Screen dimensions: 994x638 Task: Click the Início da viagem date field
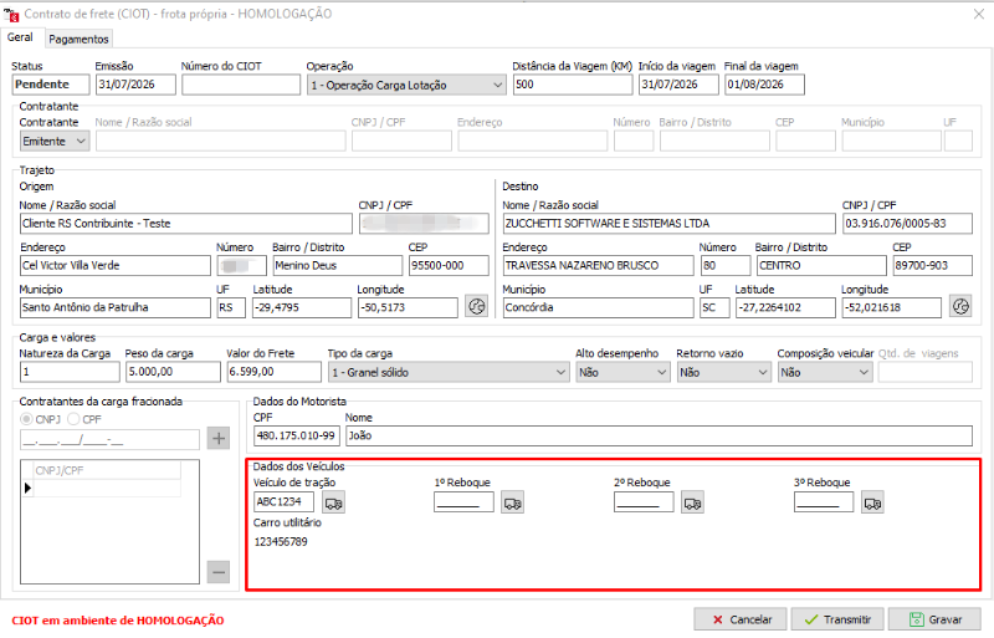678,84
